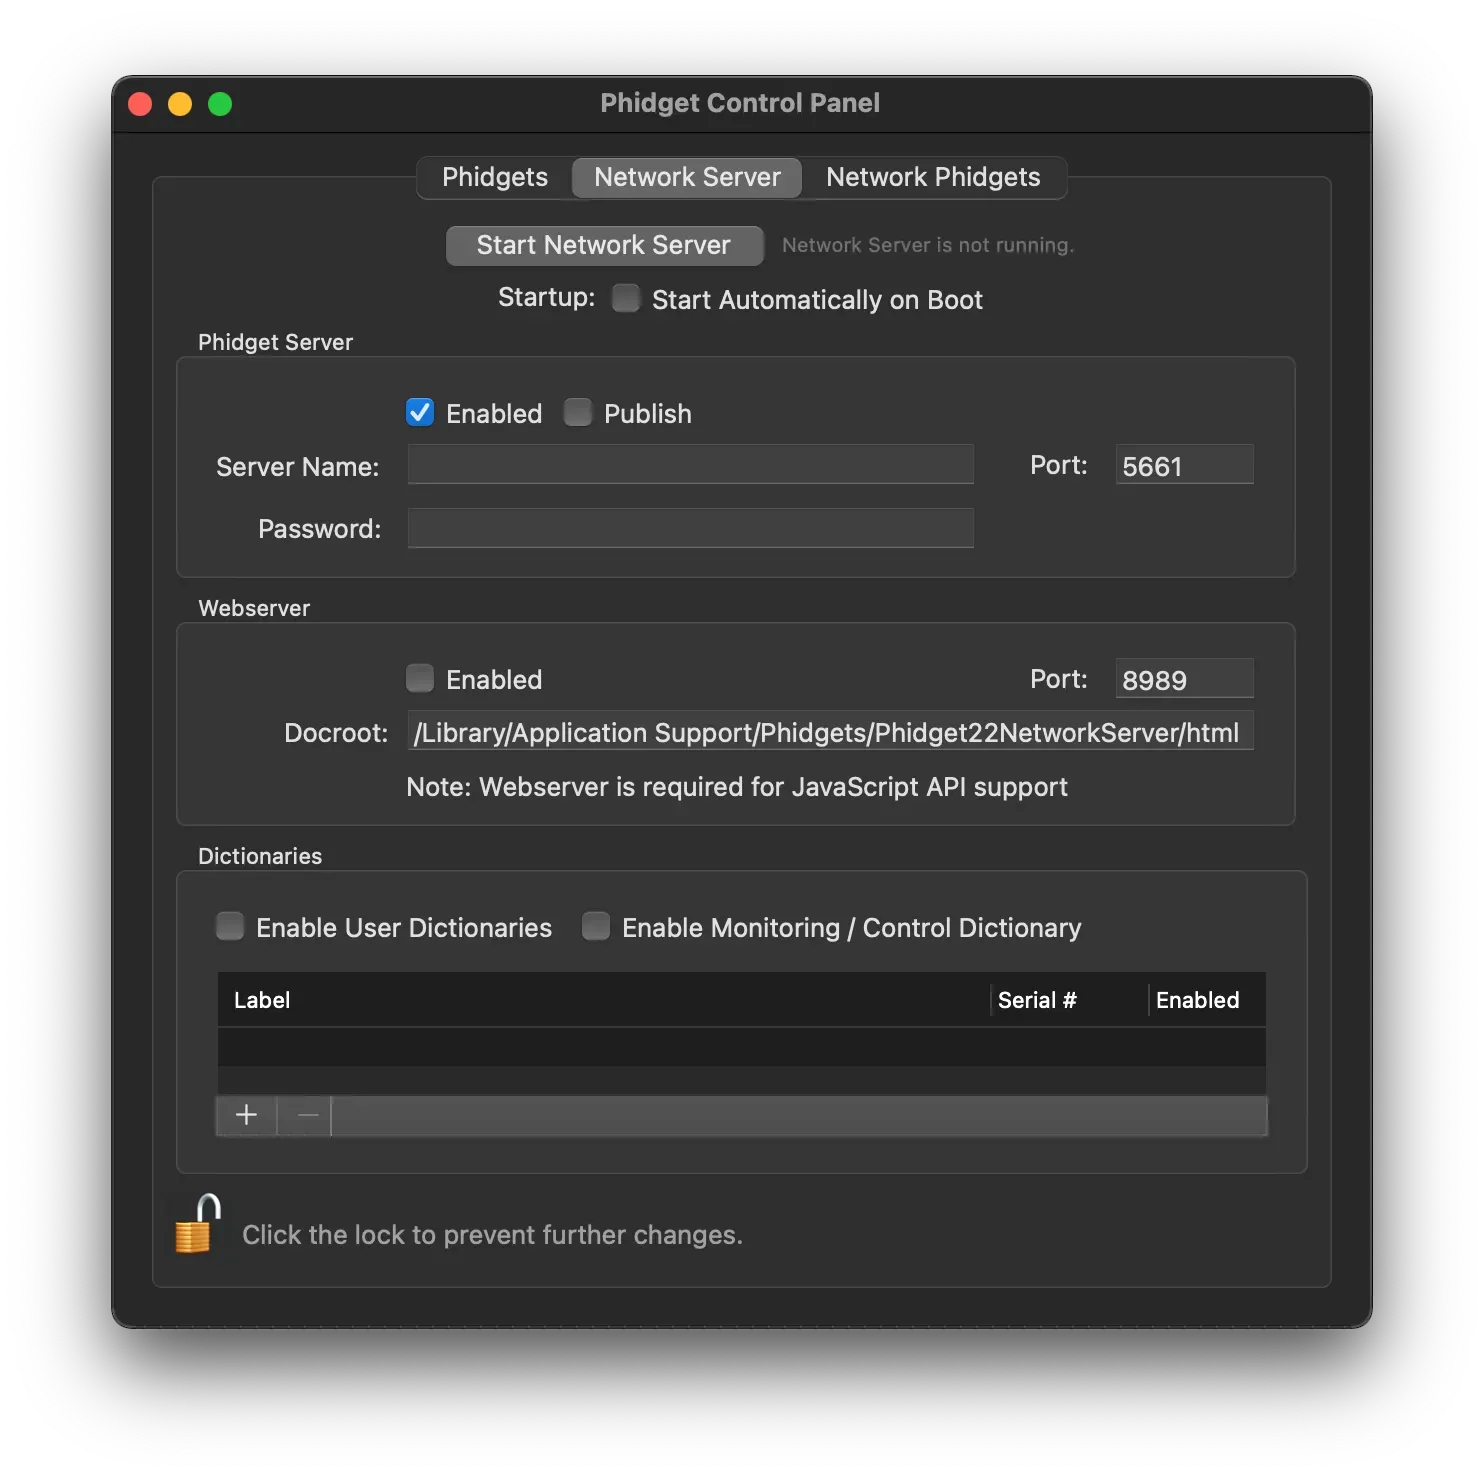This screenshot has height=1476, width=1484.
Task: Edit Phidget Server port 5661
Action: click(x=1184, y=465)
